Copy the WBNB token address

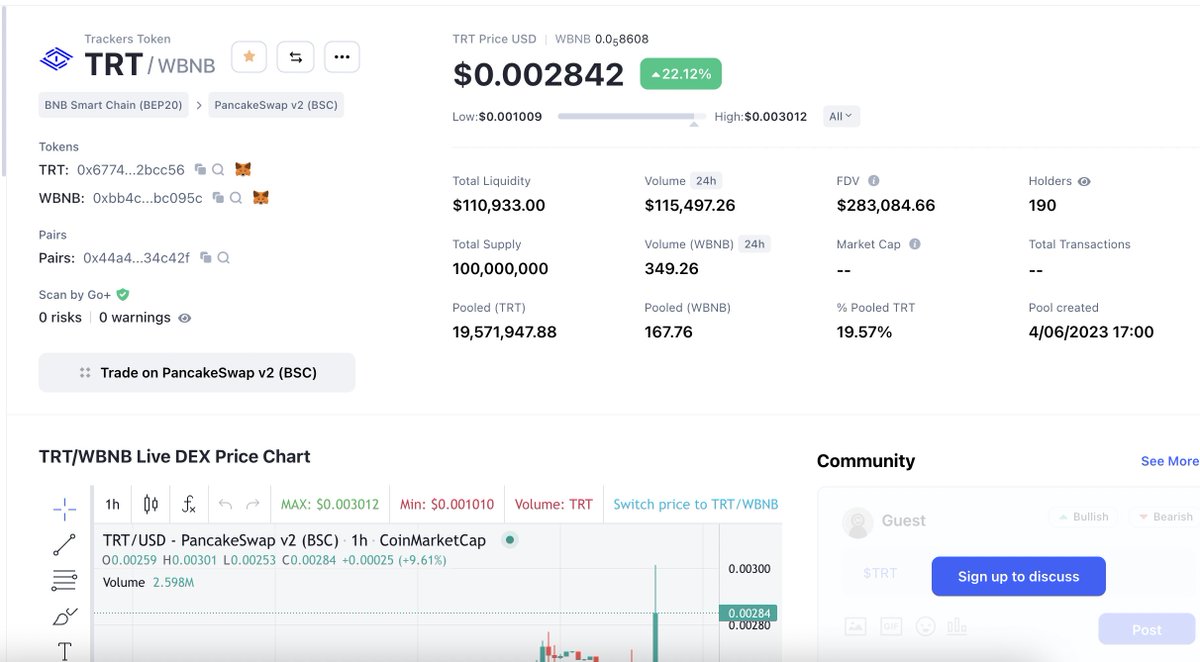[x=218, y=198]
